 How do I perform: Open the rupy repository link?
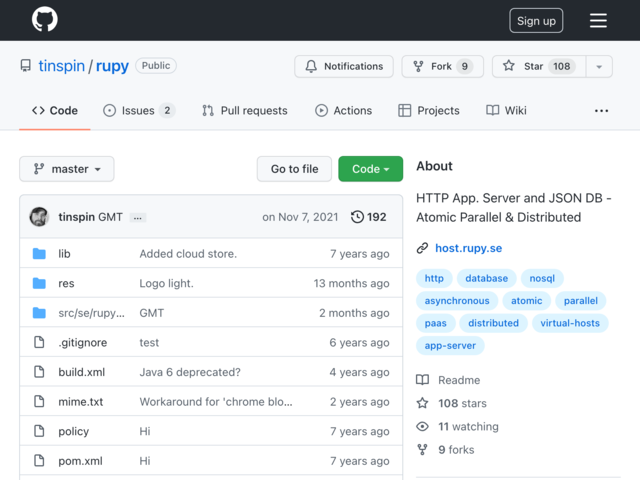click(x=112, y=66)
